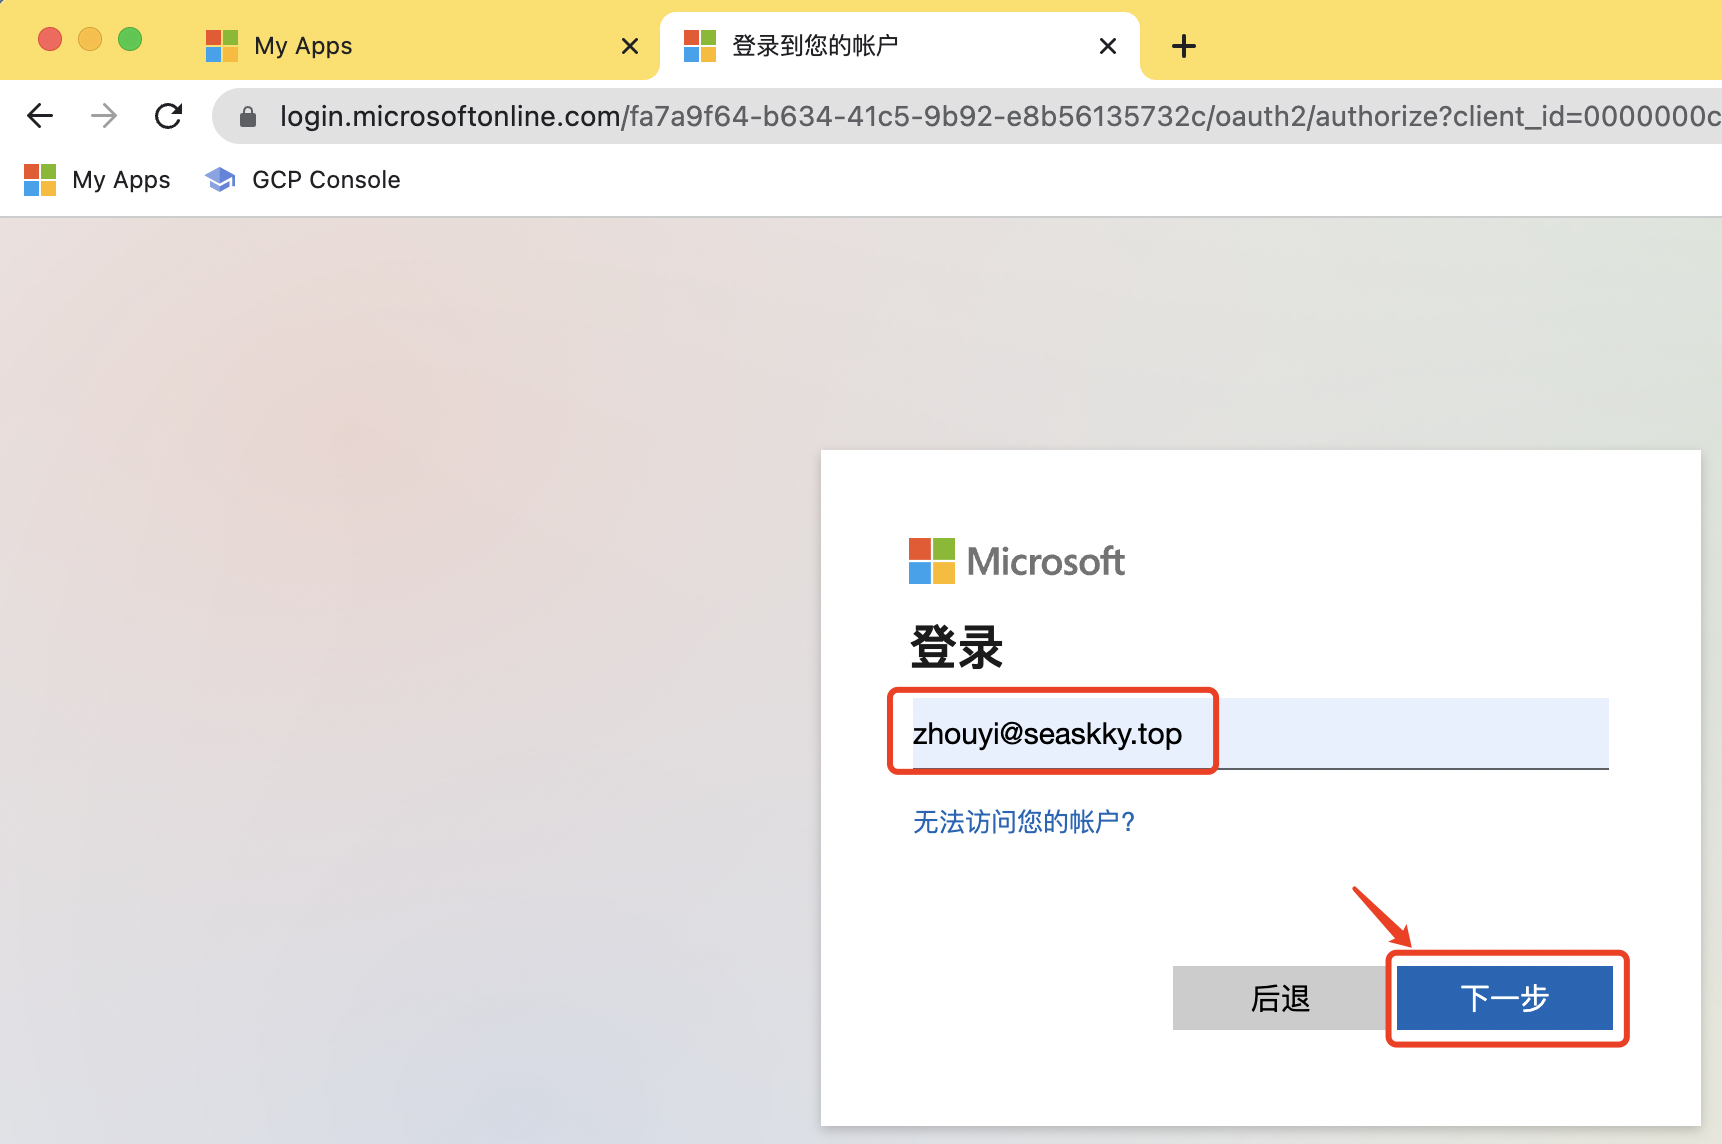Click the My Apps bookmark Microsoft icon

(40, 180)
